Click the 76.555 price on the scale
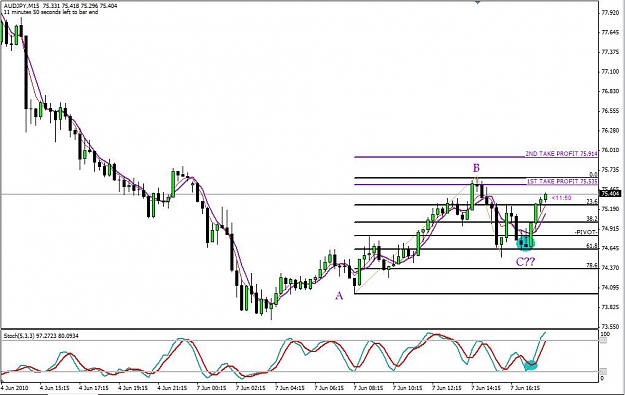Image resolution: width=625 pixels, height=395 pixels. click(x=610, y=111)
